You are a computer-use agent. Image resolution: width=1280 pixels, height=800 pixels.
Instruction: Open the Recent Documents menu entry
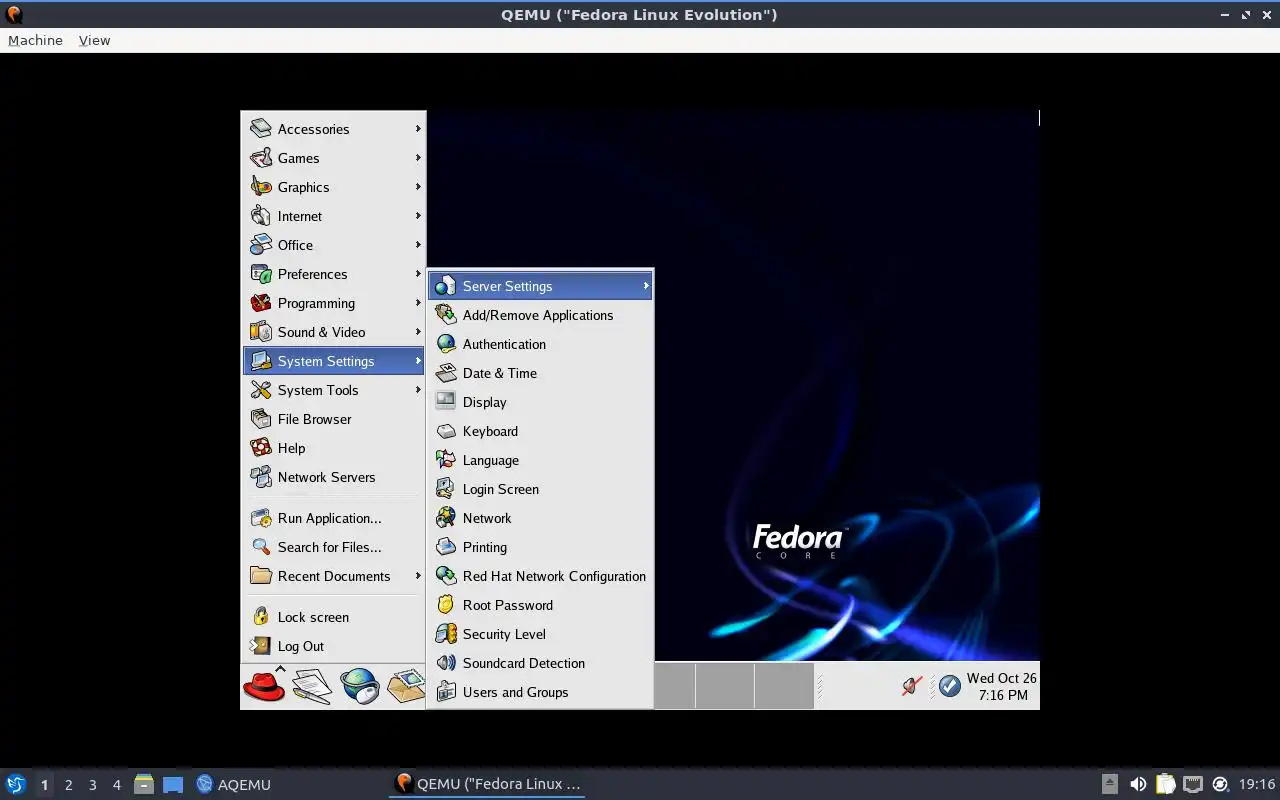[x=334, y=576]
